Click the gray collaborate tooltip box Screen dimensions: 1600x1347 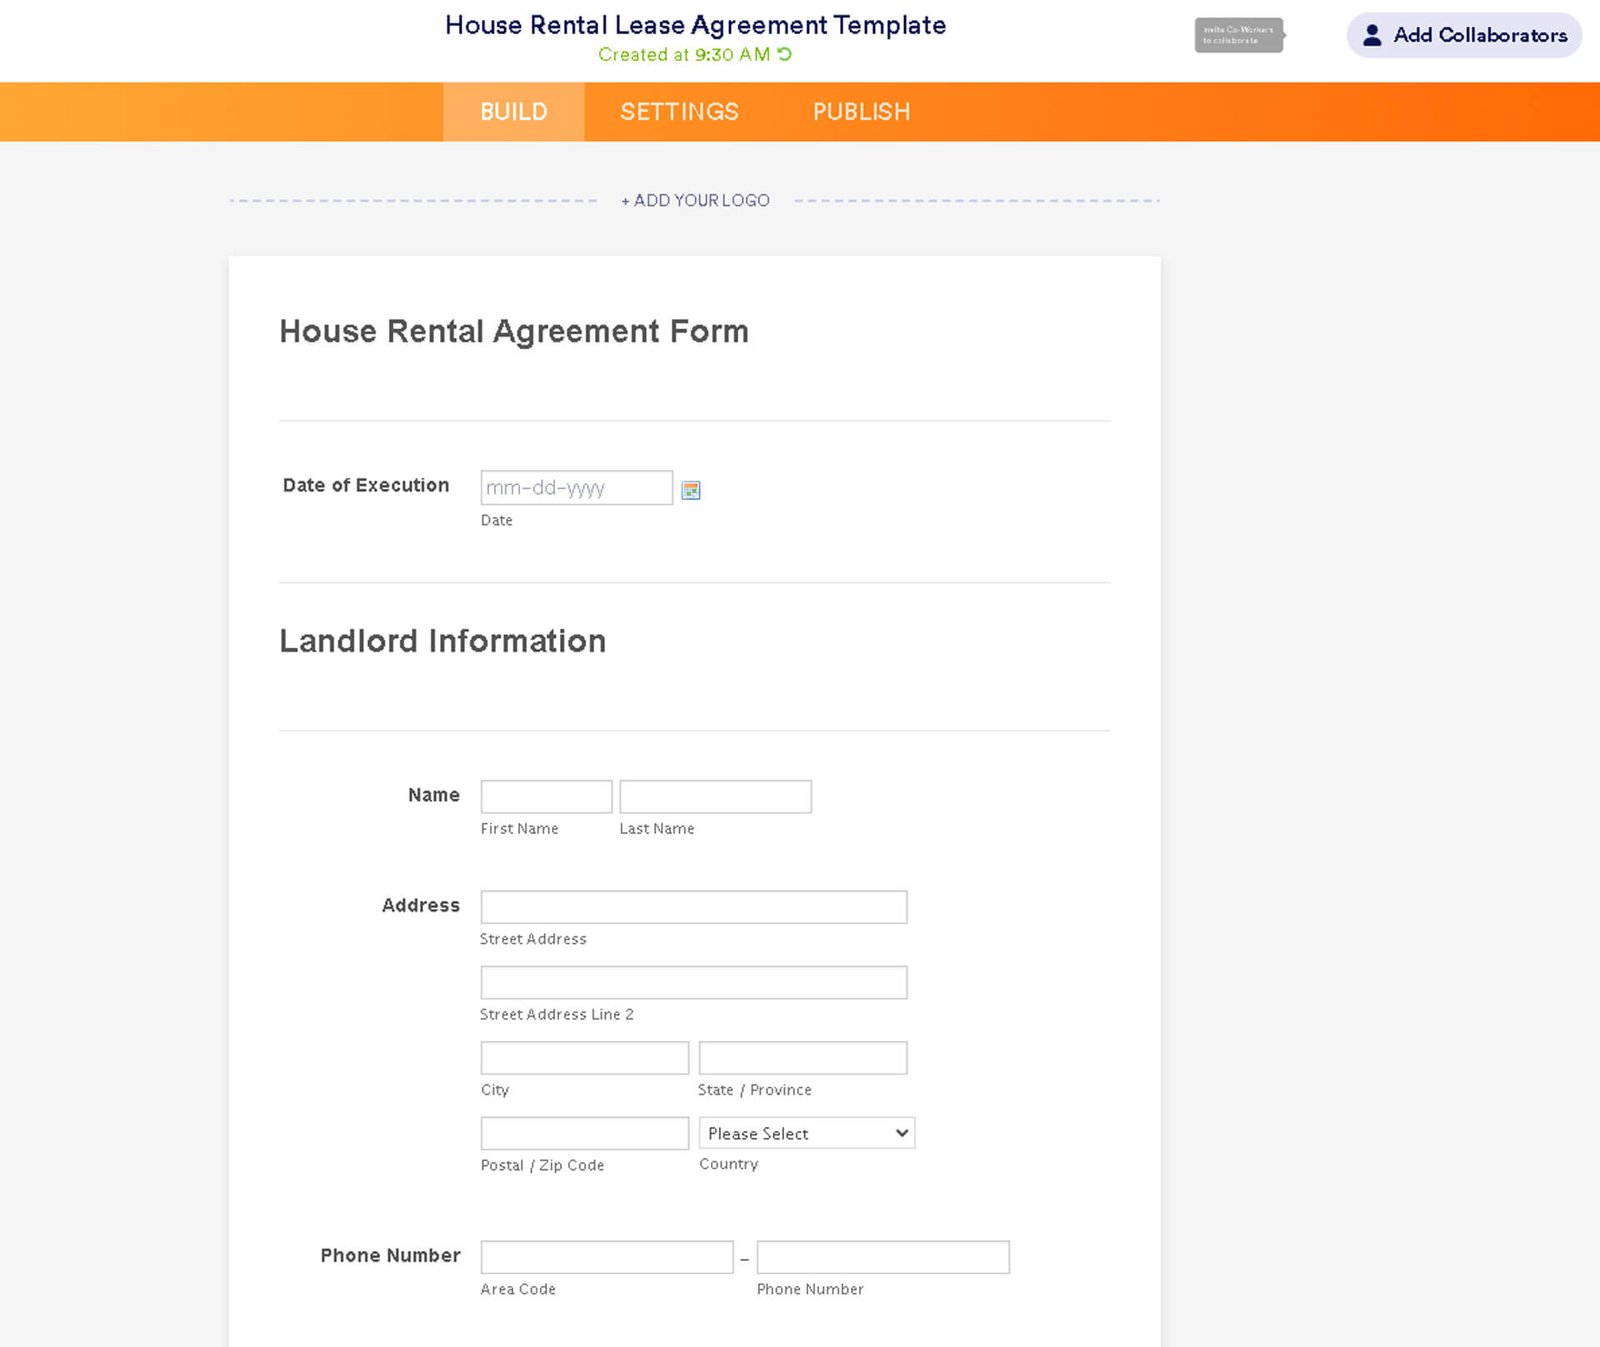(x=1239, y=35)
